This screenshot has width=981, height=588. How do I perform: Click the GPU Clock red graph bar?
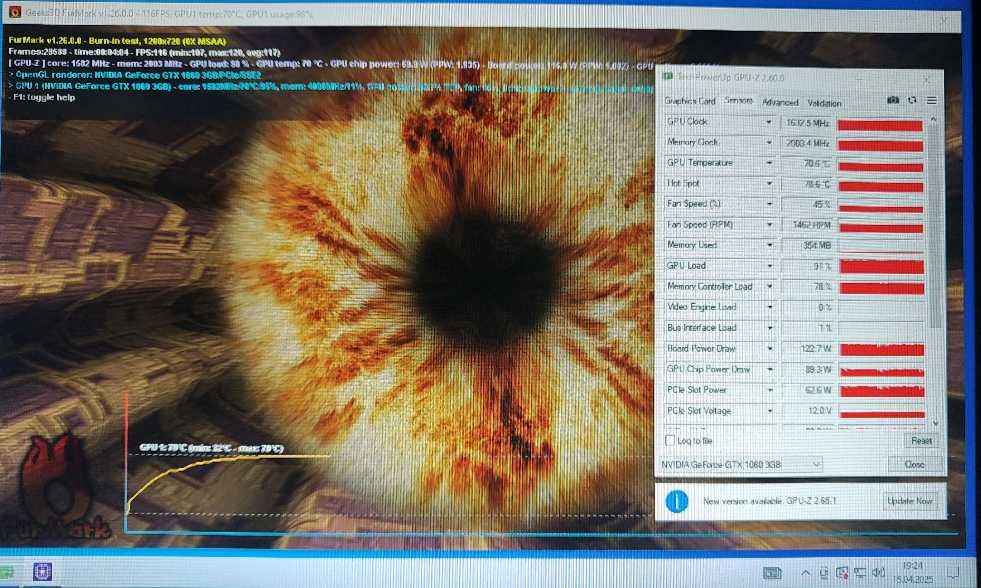pos(880,125)
